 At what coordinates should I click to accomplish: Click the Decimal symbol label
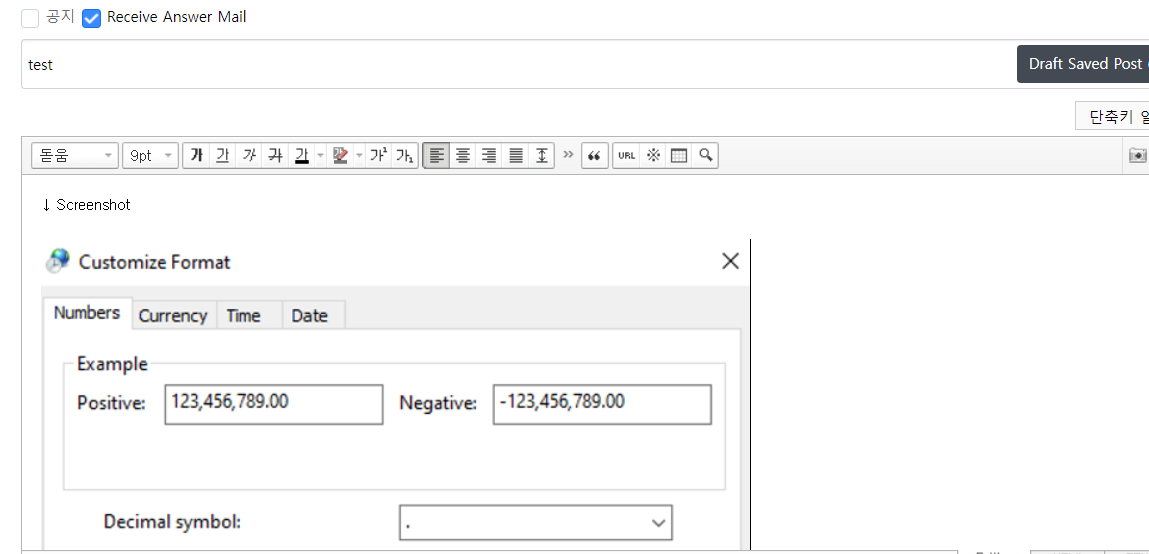(x=172, y=522)
